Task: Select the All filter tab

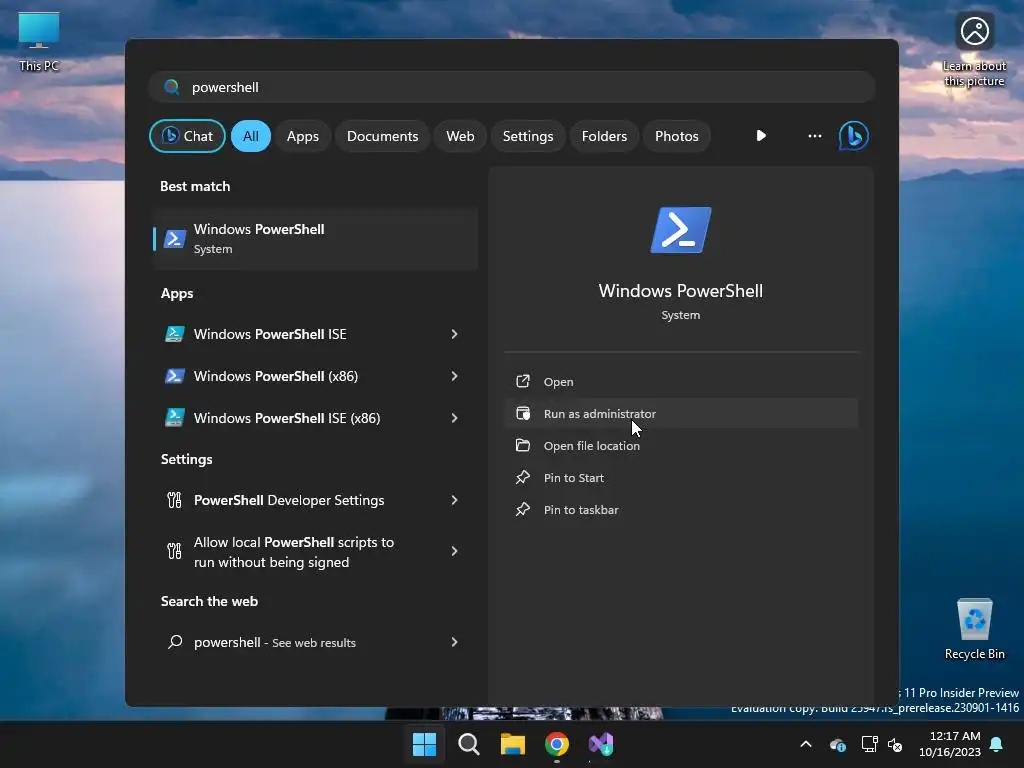Action: click(x=251, y=136)
